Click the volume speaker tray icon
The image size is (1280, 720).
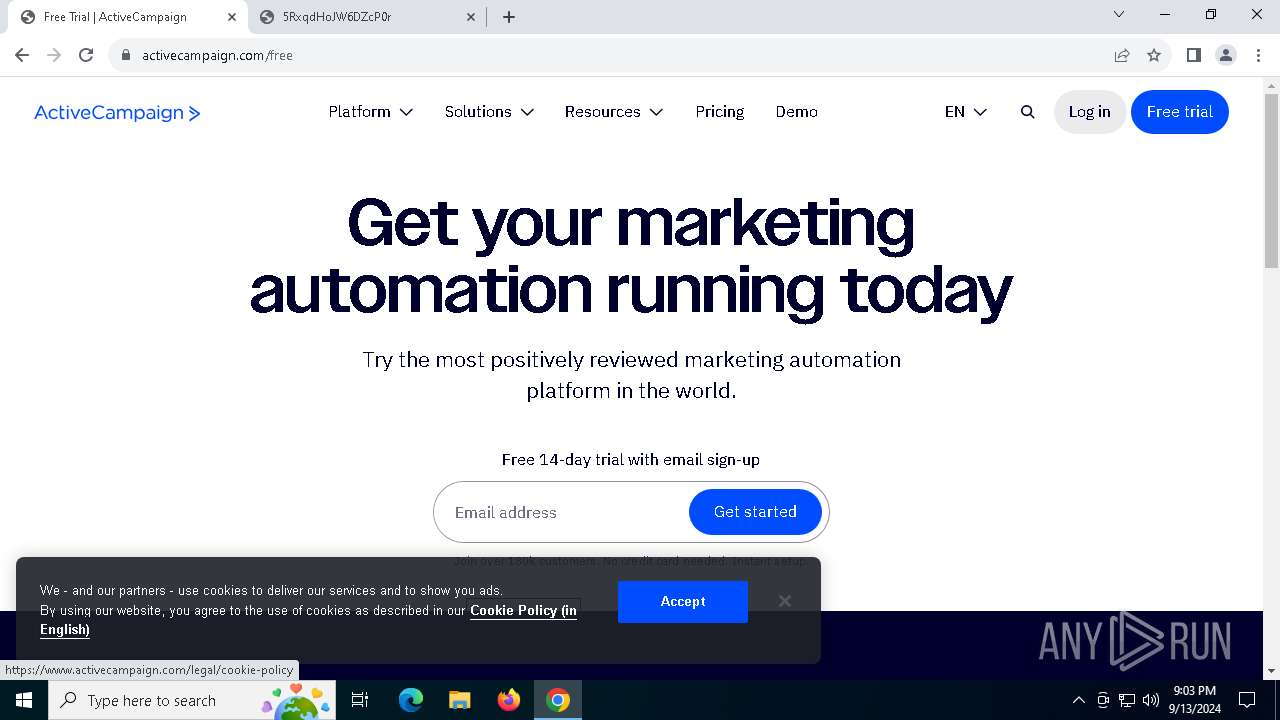click(1151, 700)
